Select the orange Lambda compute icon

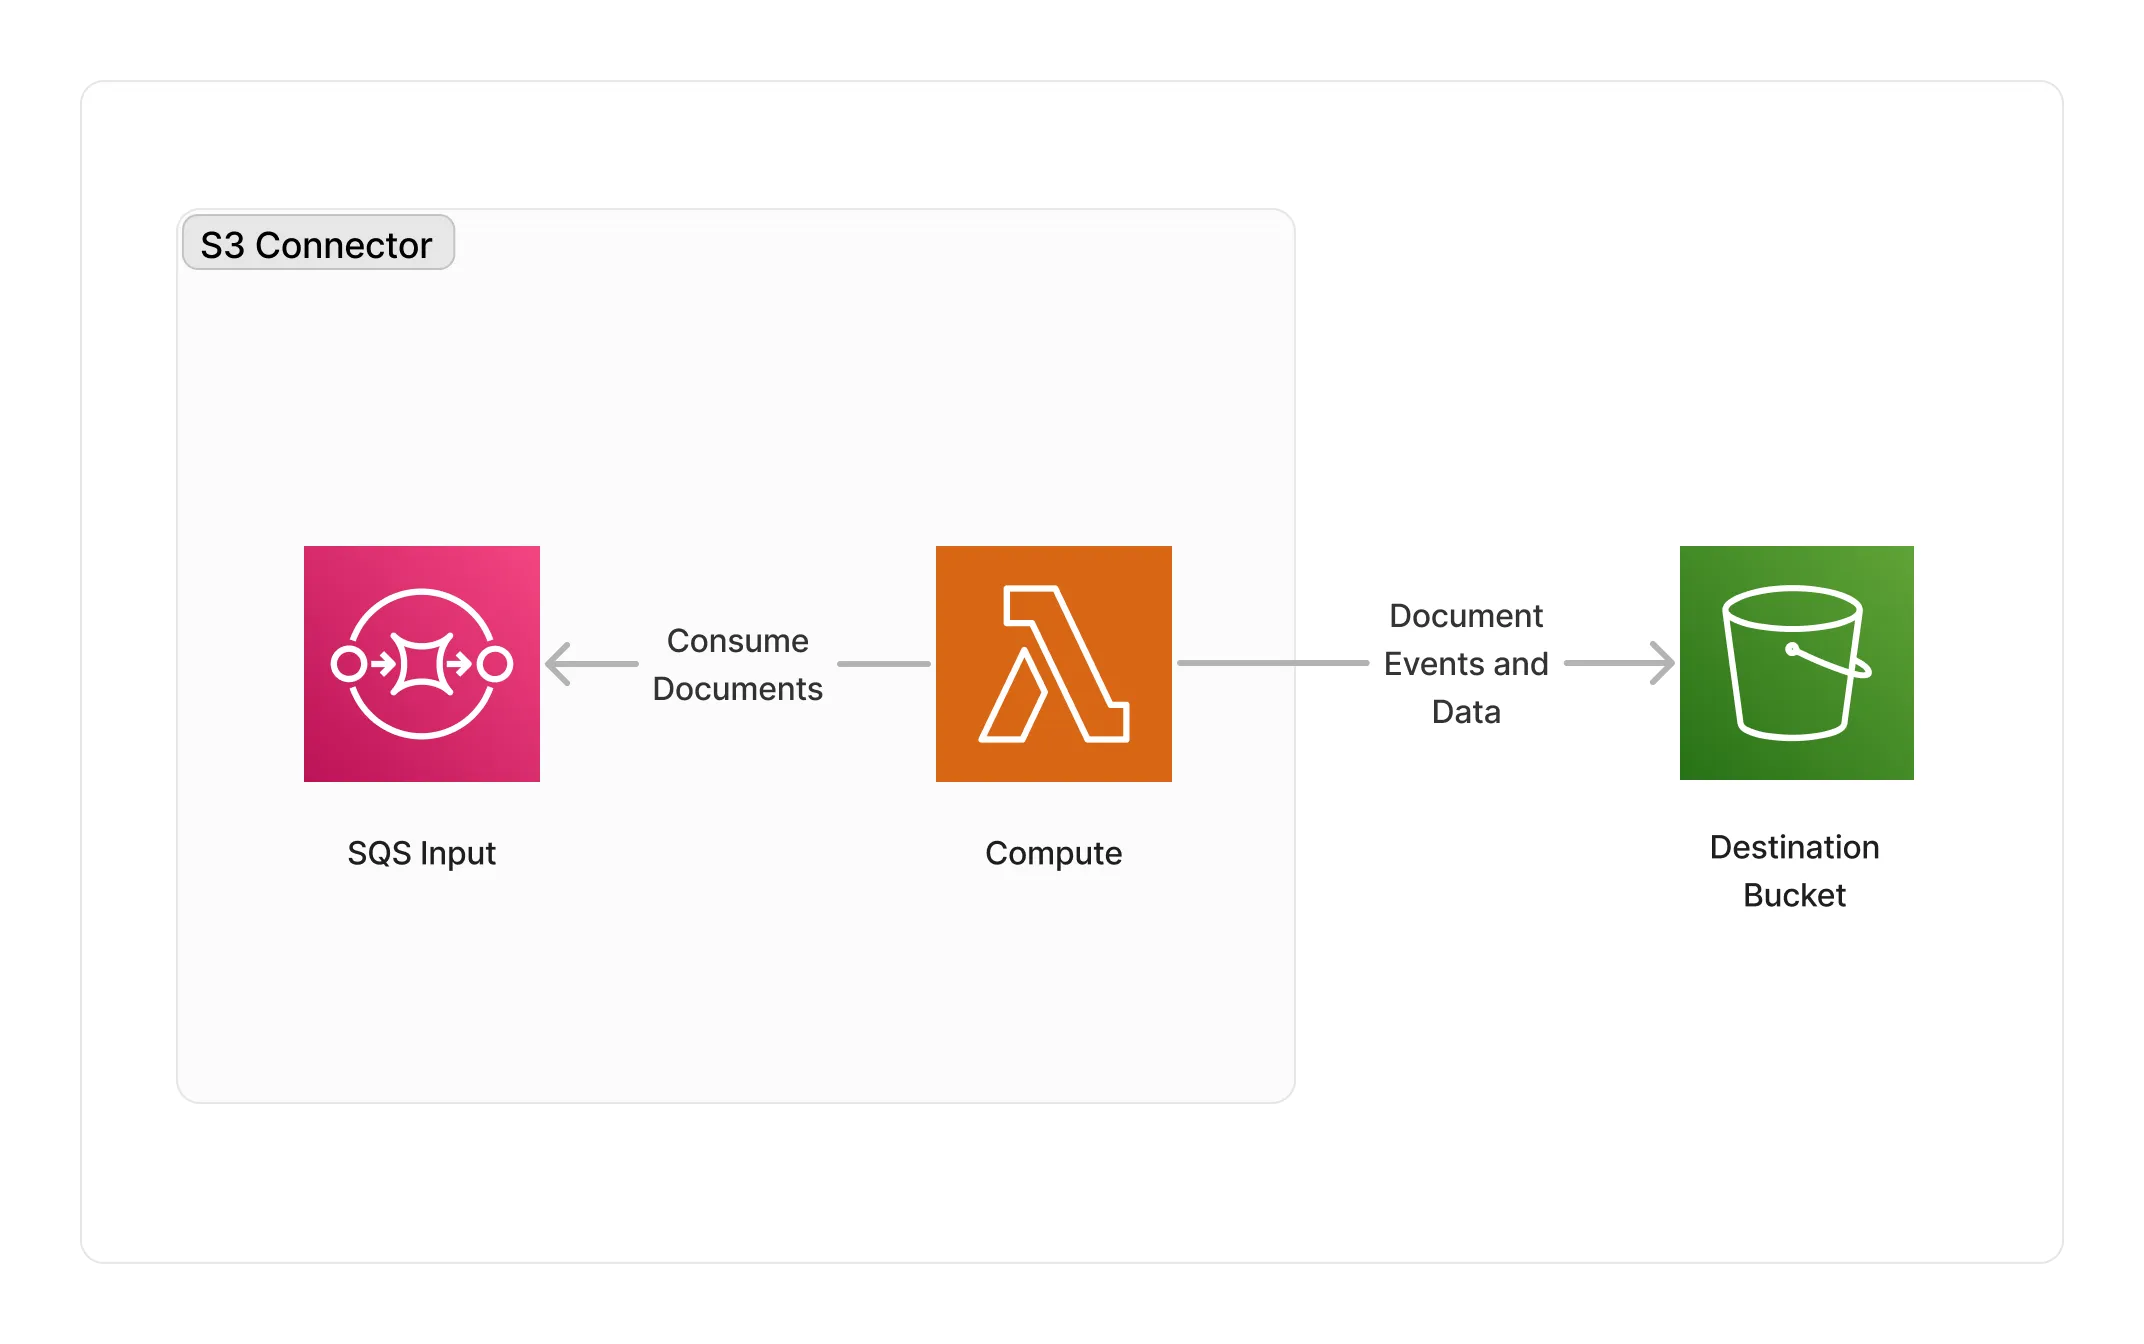pyautogui.click(x=1054, y=664)
